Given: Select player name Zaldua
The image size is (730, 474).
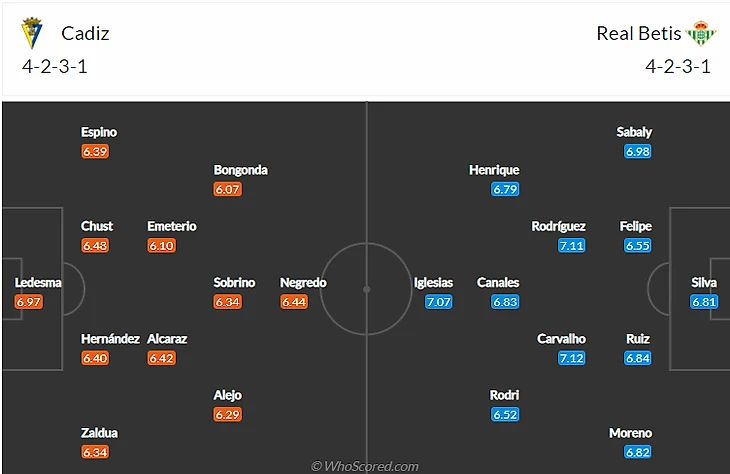Looking at the screenshot, I should coord(99,433).
